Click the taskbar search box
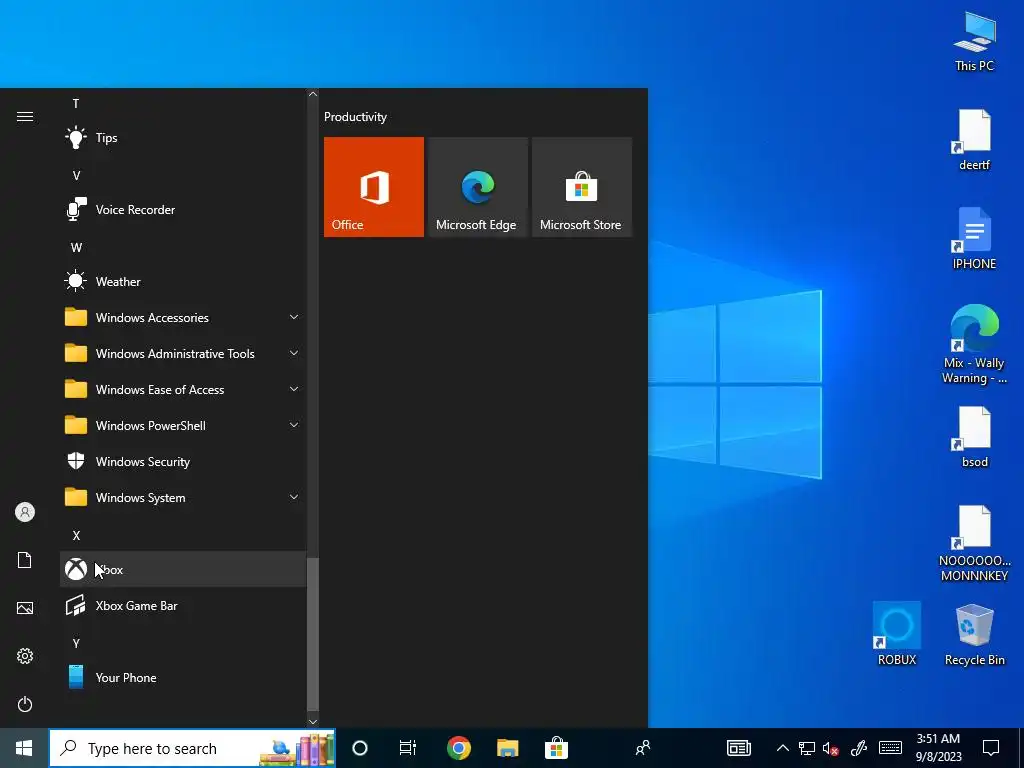1024x768 pixels. coord(193,748)
